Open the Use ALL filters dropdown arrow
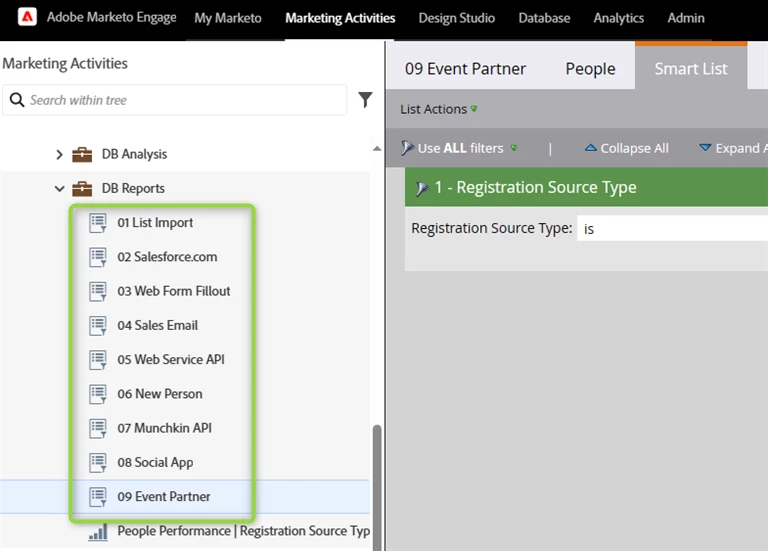 514,148
